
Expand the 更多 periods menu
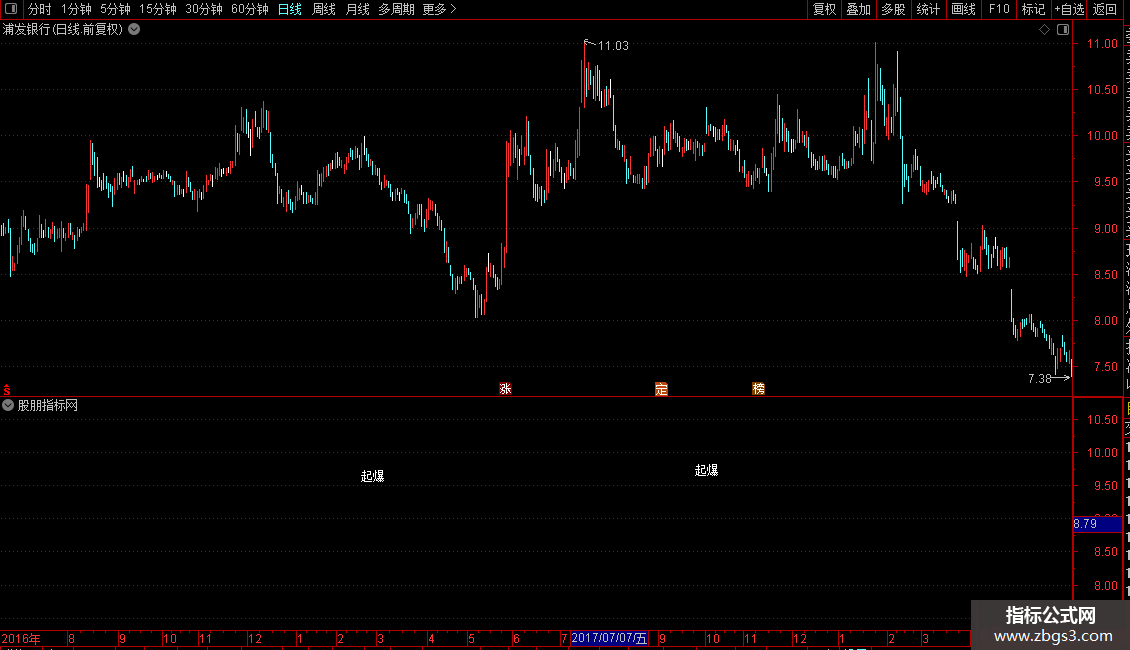coord(439,9)
